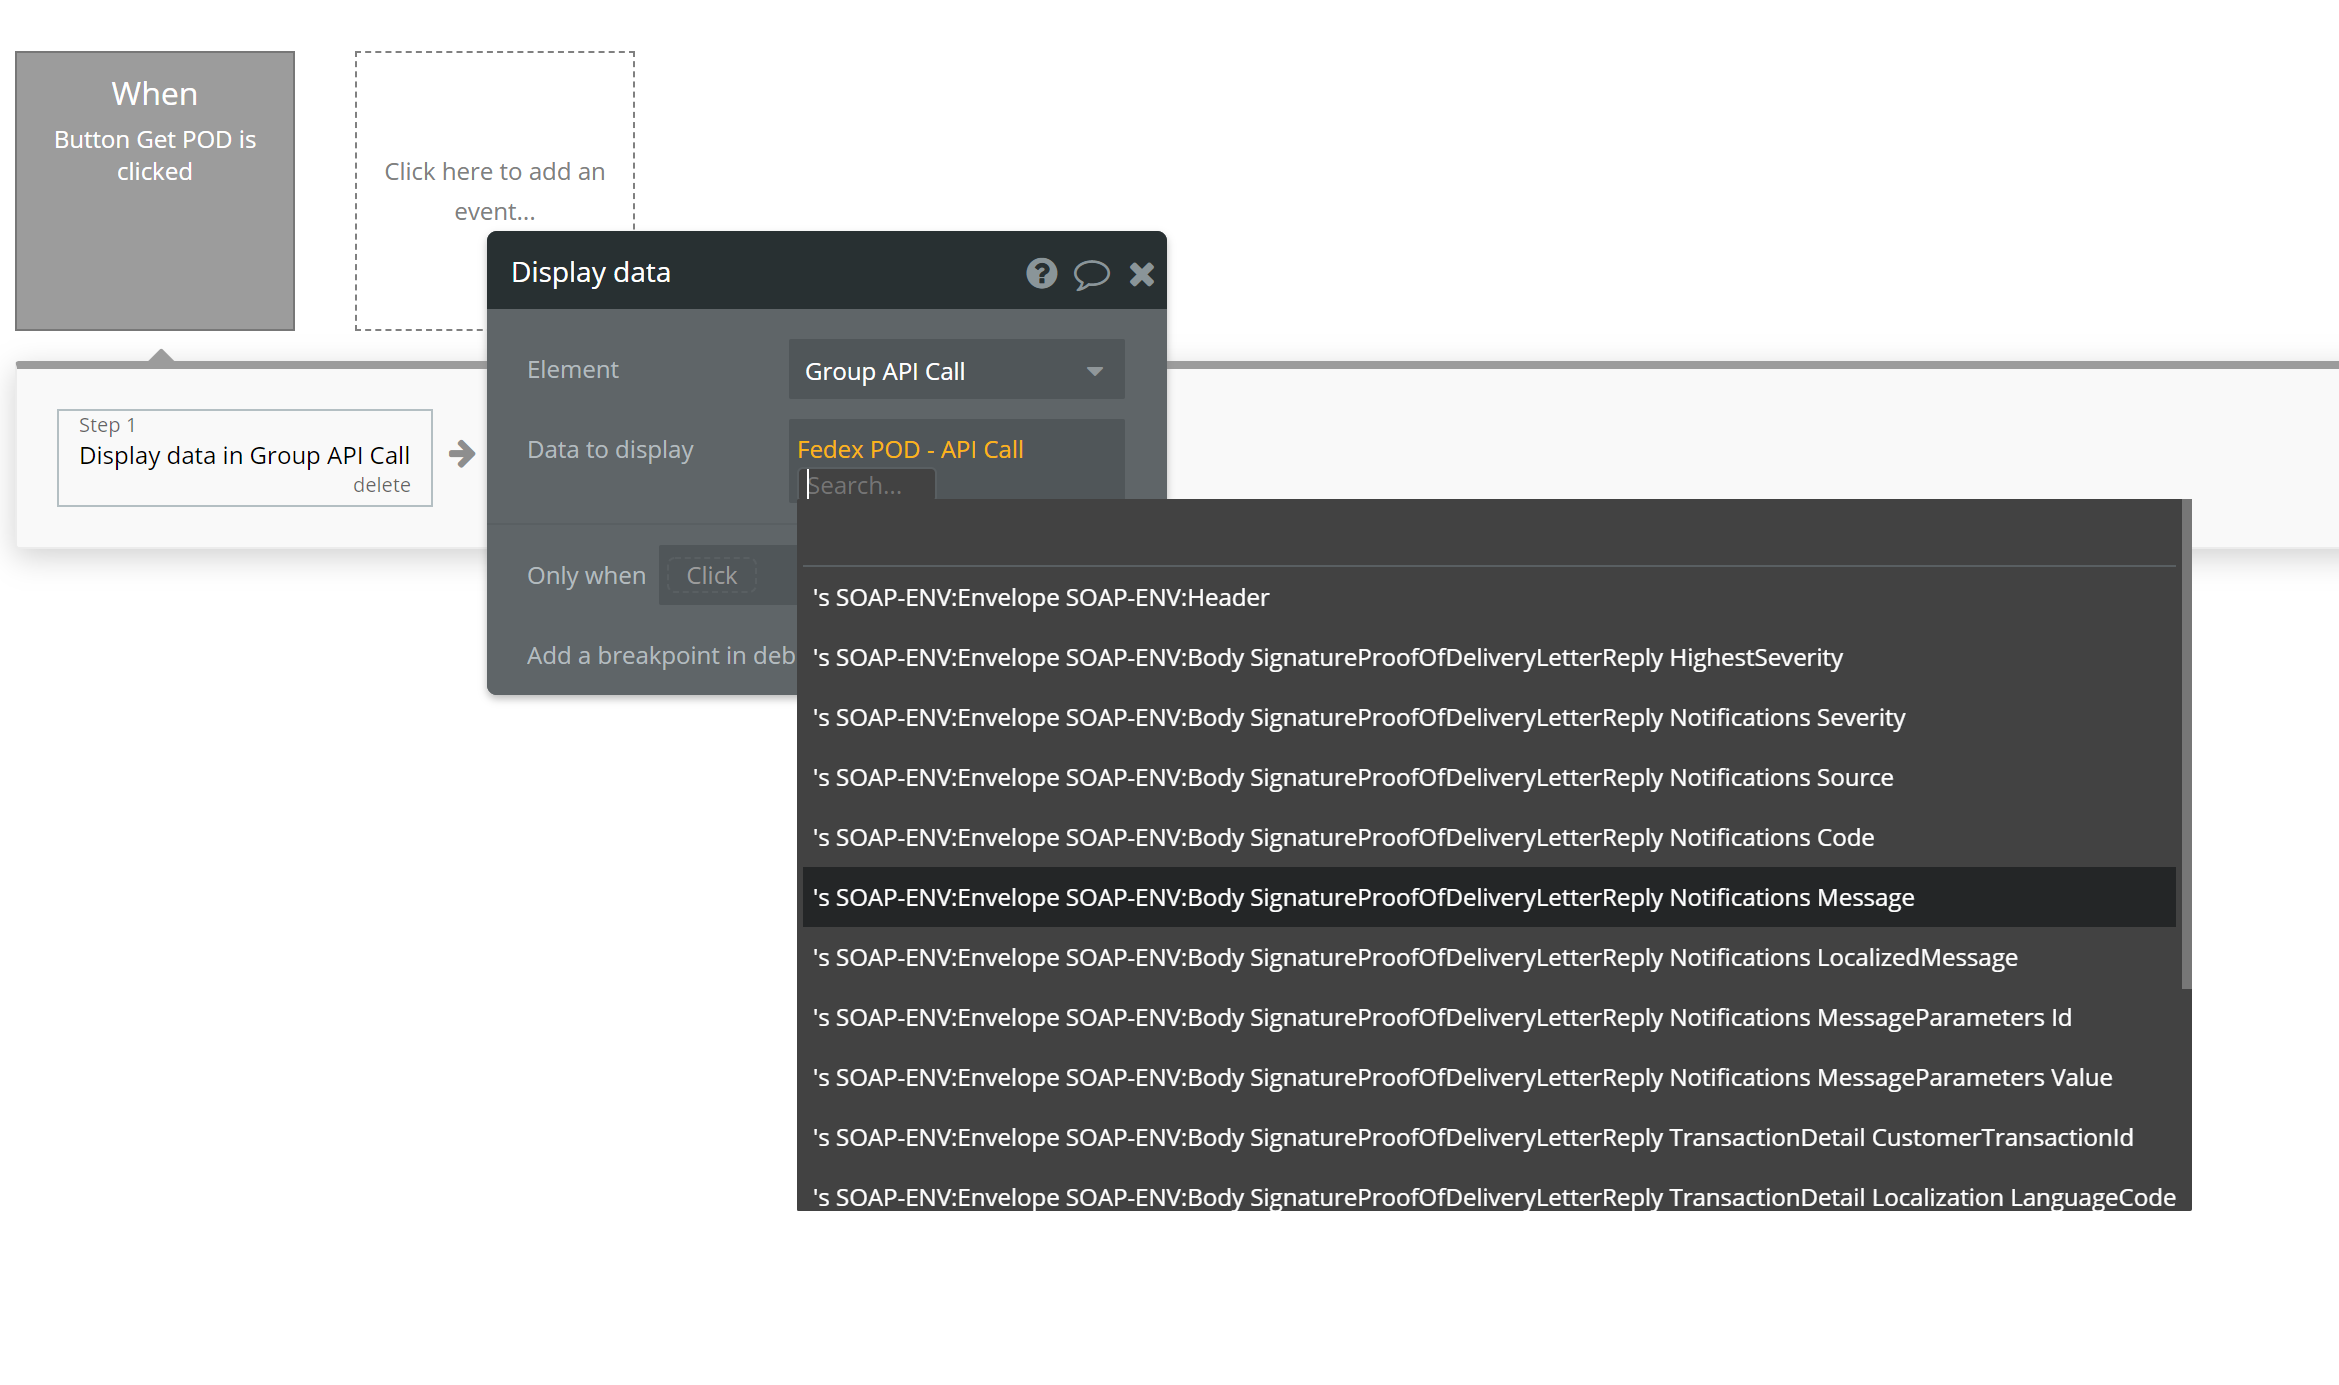Choose the Notifications Code option
Screen dimensions: 2339x1385
(1343, 838)
